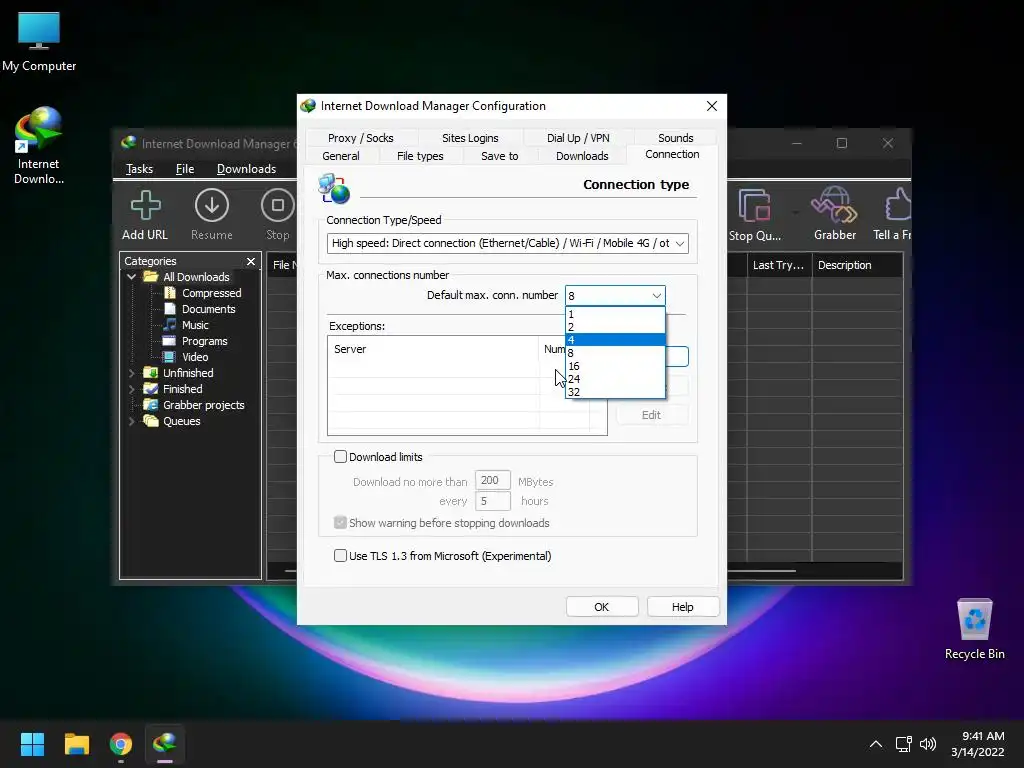Switch to the Sounds tab

pos(675,138)
